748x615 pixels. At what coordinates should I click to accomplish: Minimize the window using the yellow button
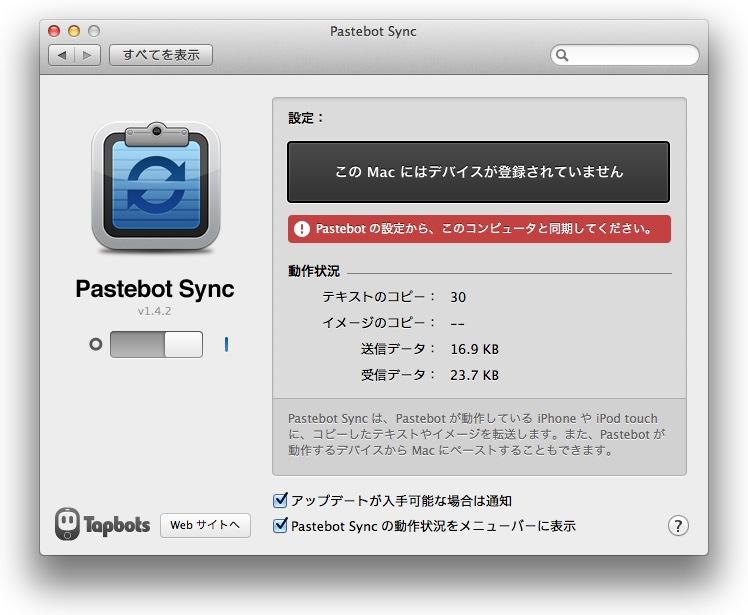(74, 32)
